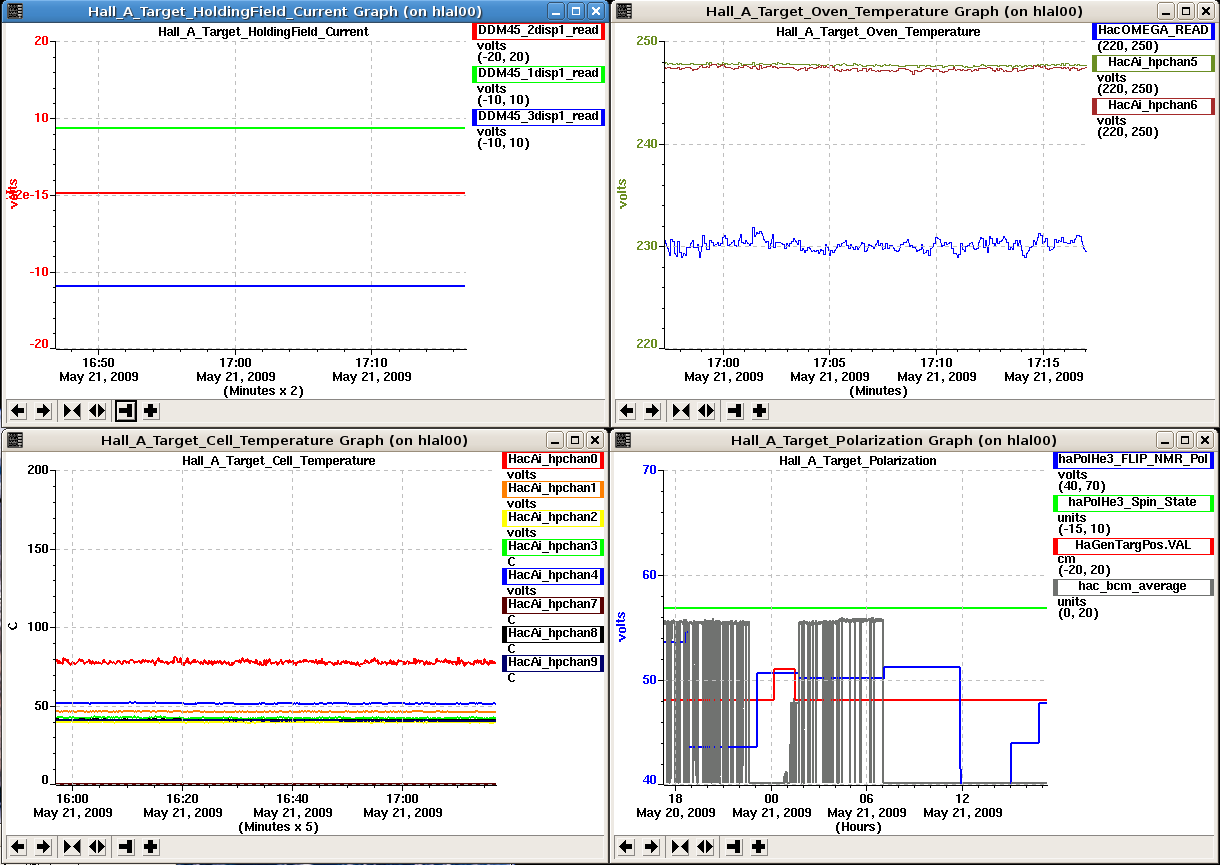This screenshot has width=1220, height=865.
Task: Click the inward-arrows icon in Polarization toolbar
Action: point(681,846)
